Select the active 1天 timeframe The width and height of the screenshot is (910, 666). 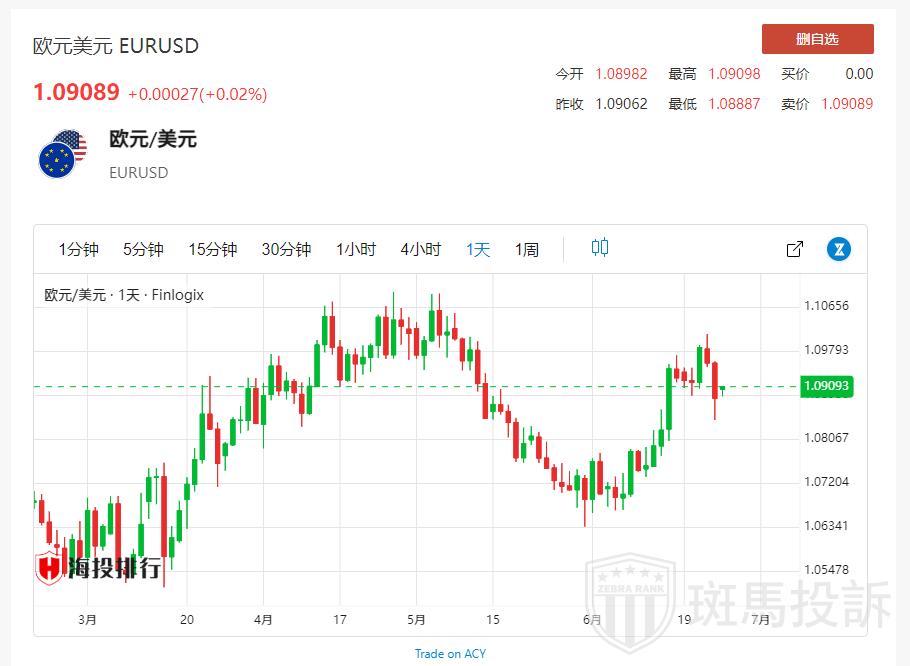point(478,249)
